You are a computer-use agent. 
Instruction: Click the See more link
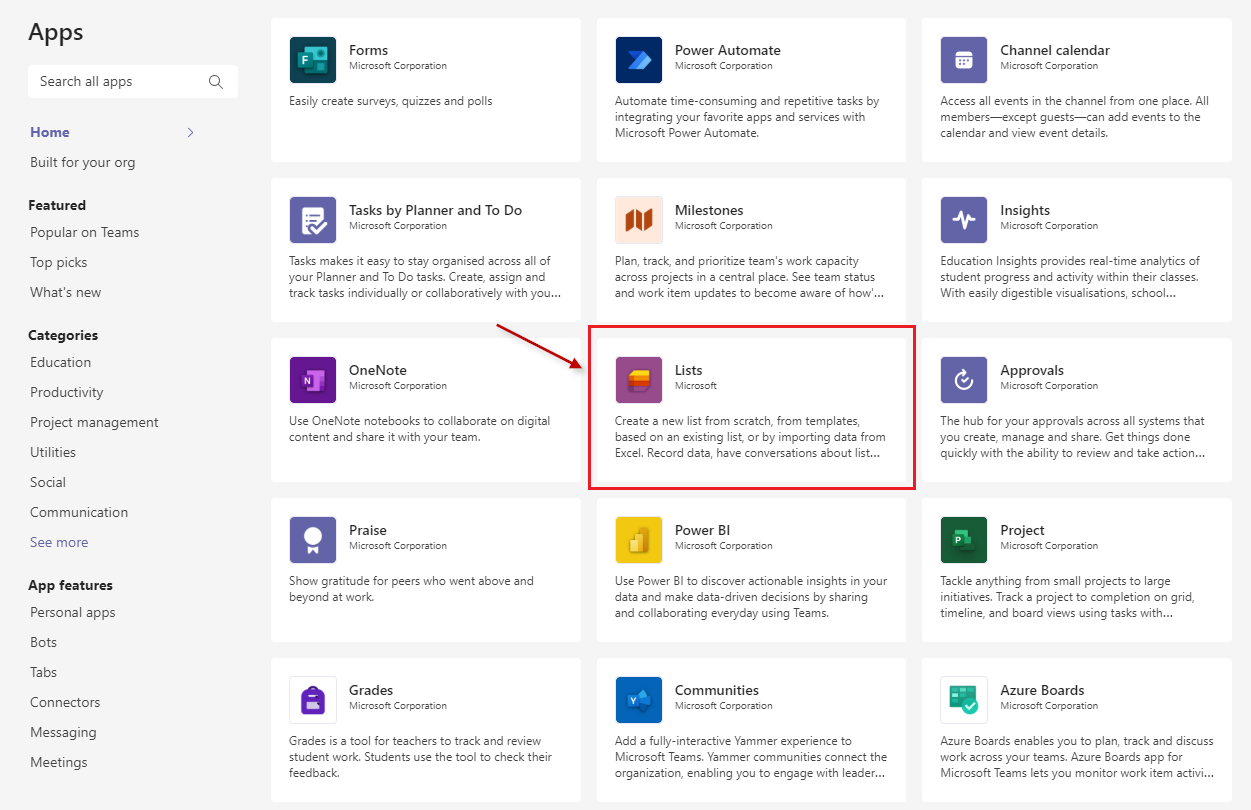59,542
